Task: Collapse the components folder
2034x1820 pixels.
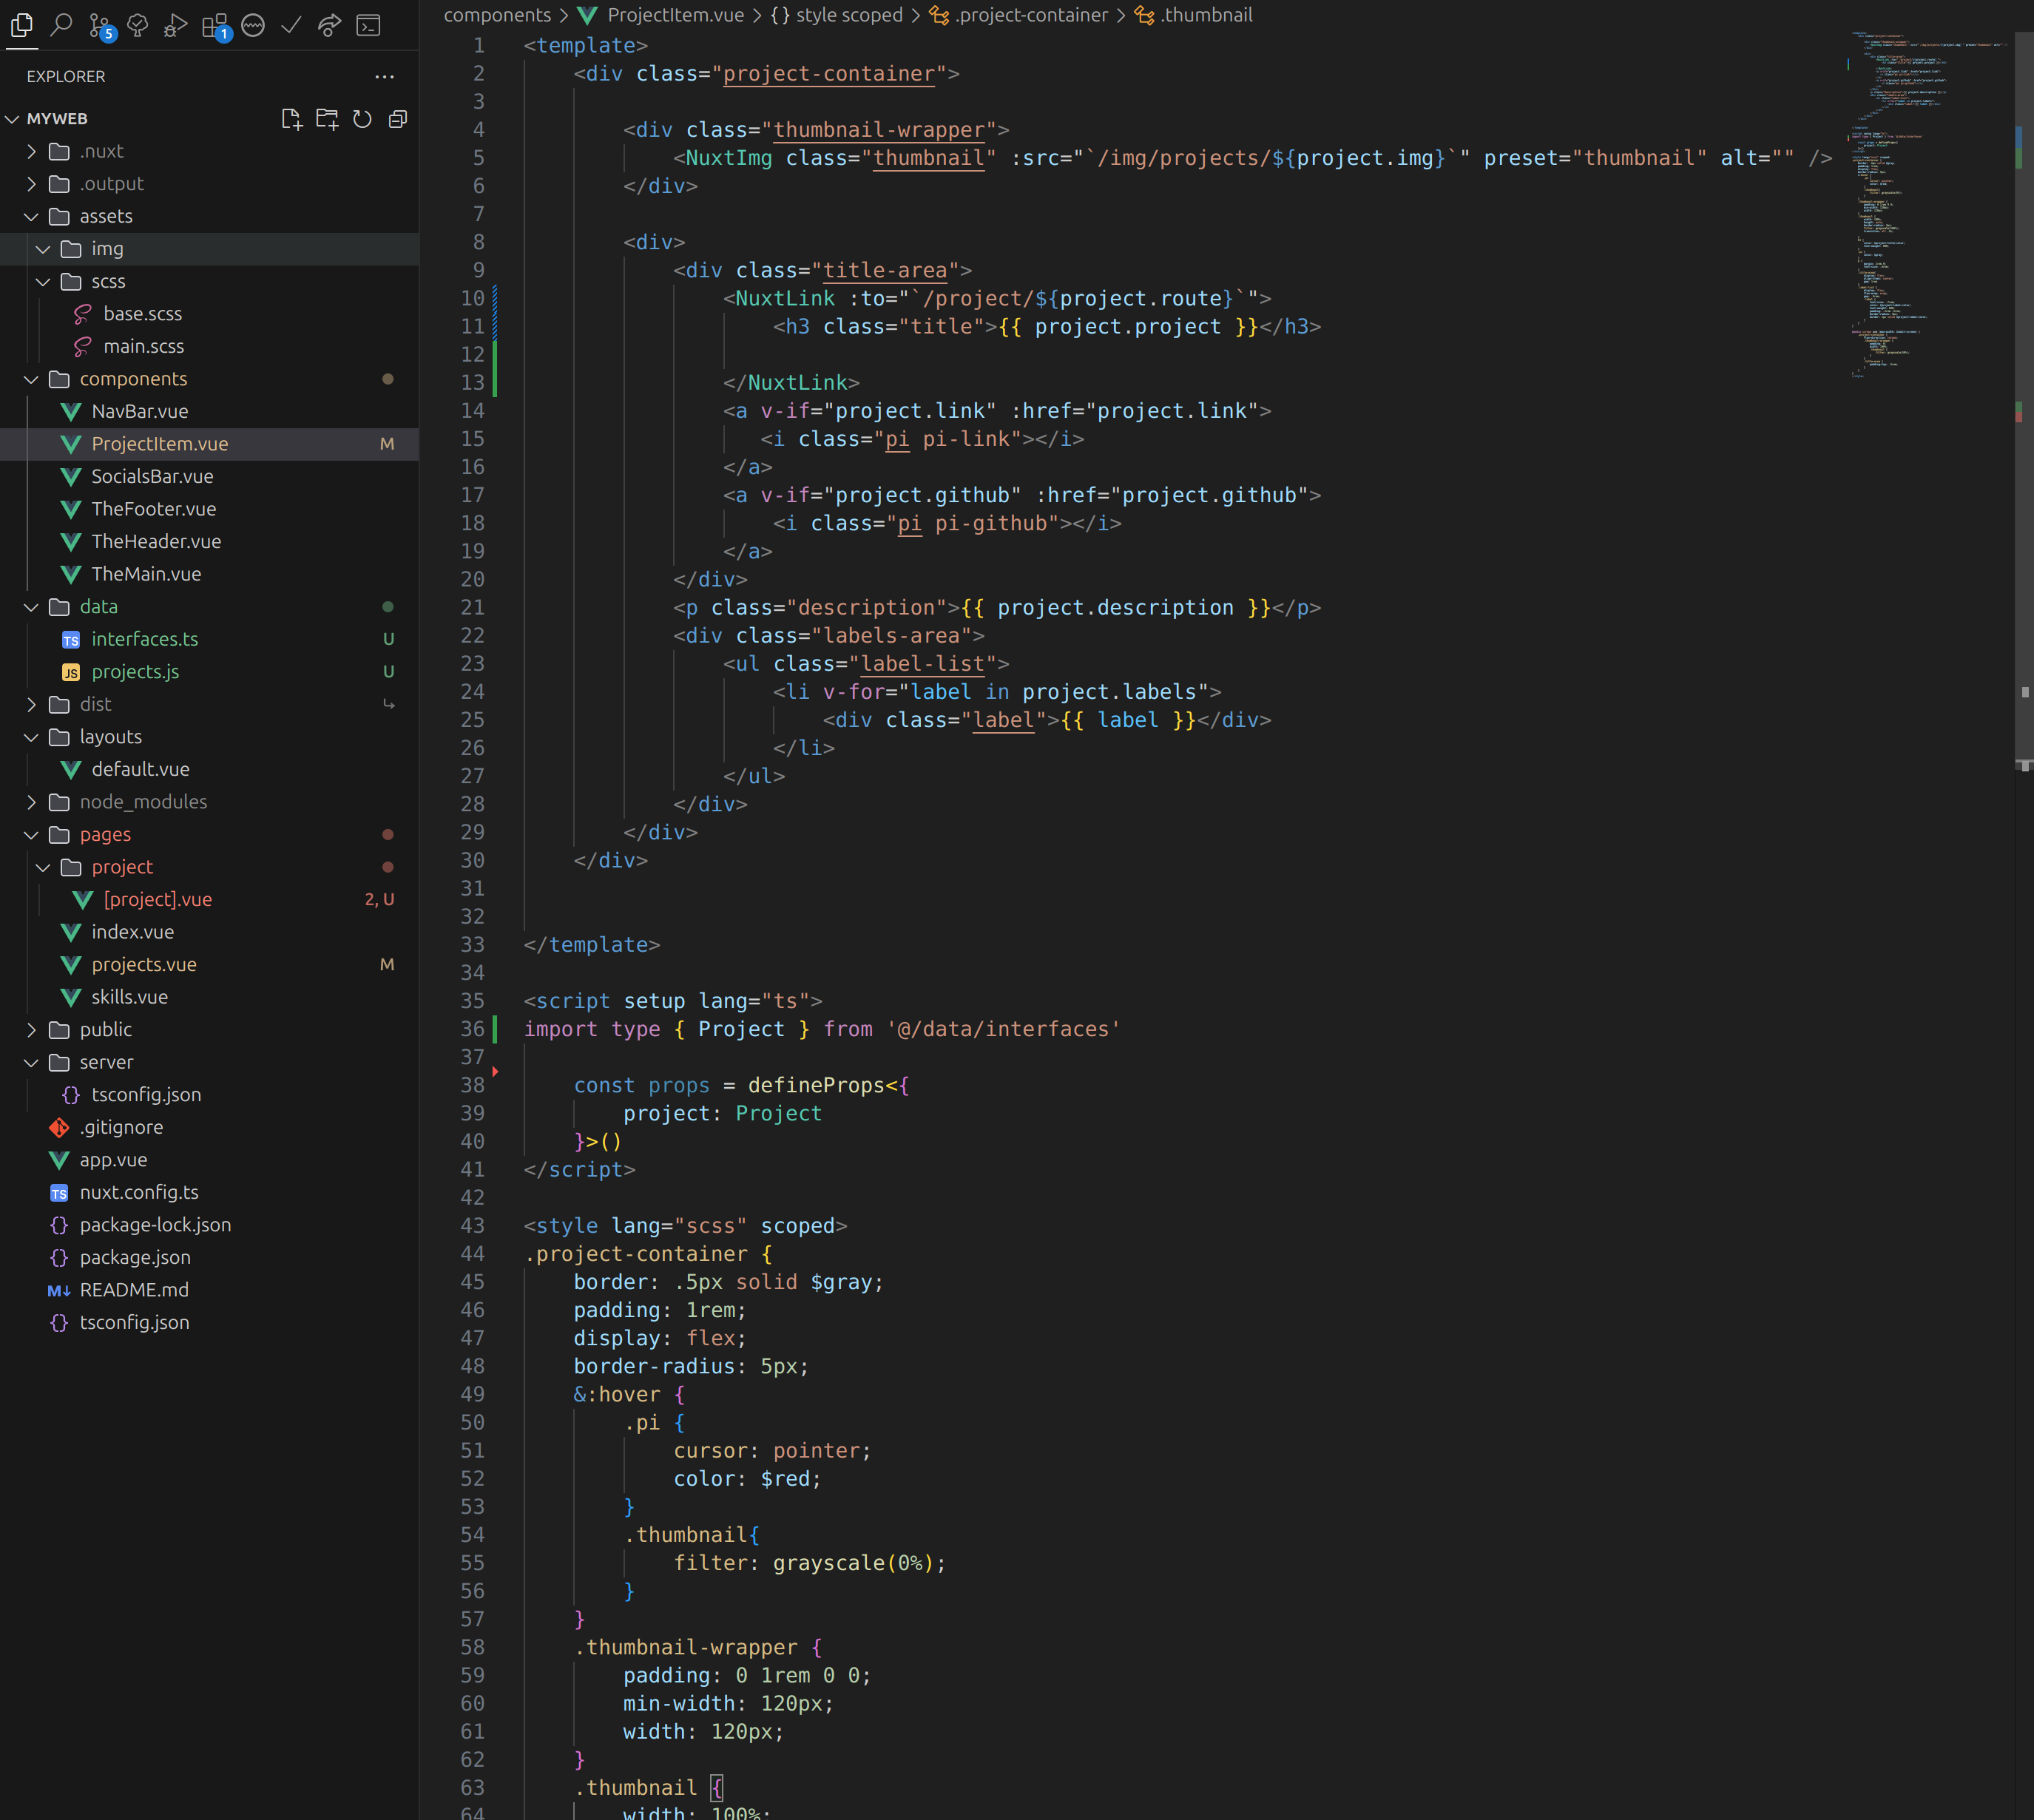Action: (132, 379)
